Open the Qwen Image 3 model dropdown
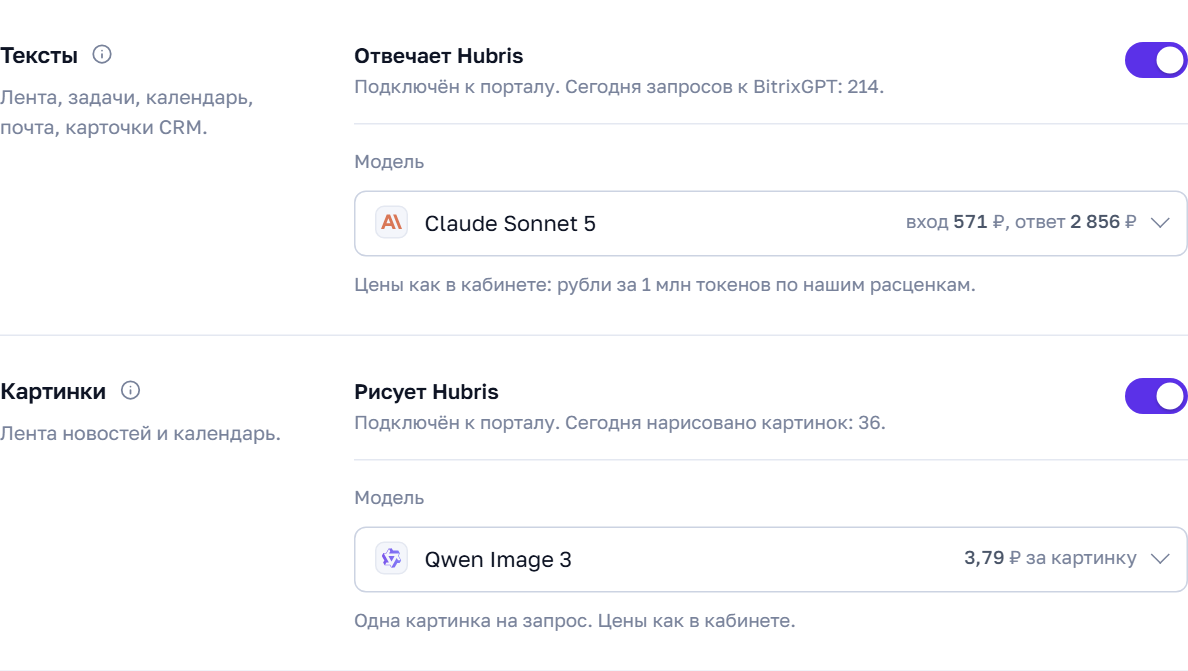This screenshot has height=671, width=1188. tap(771, 560)
